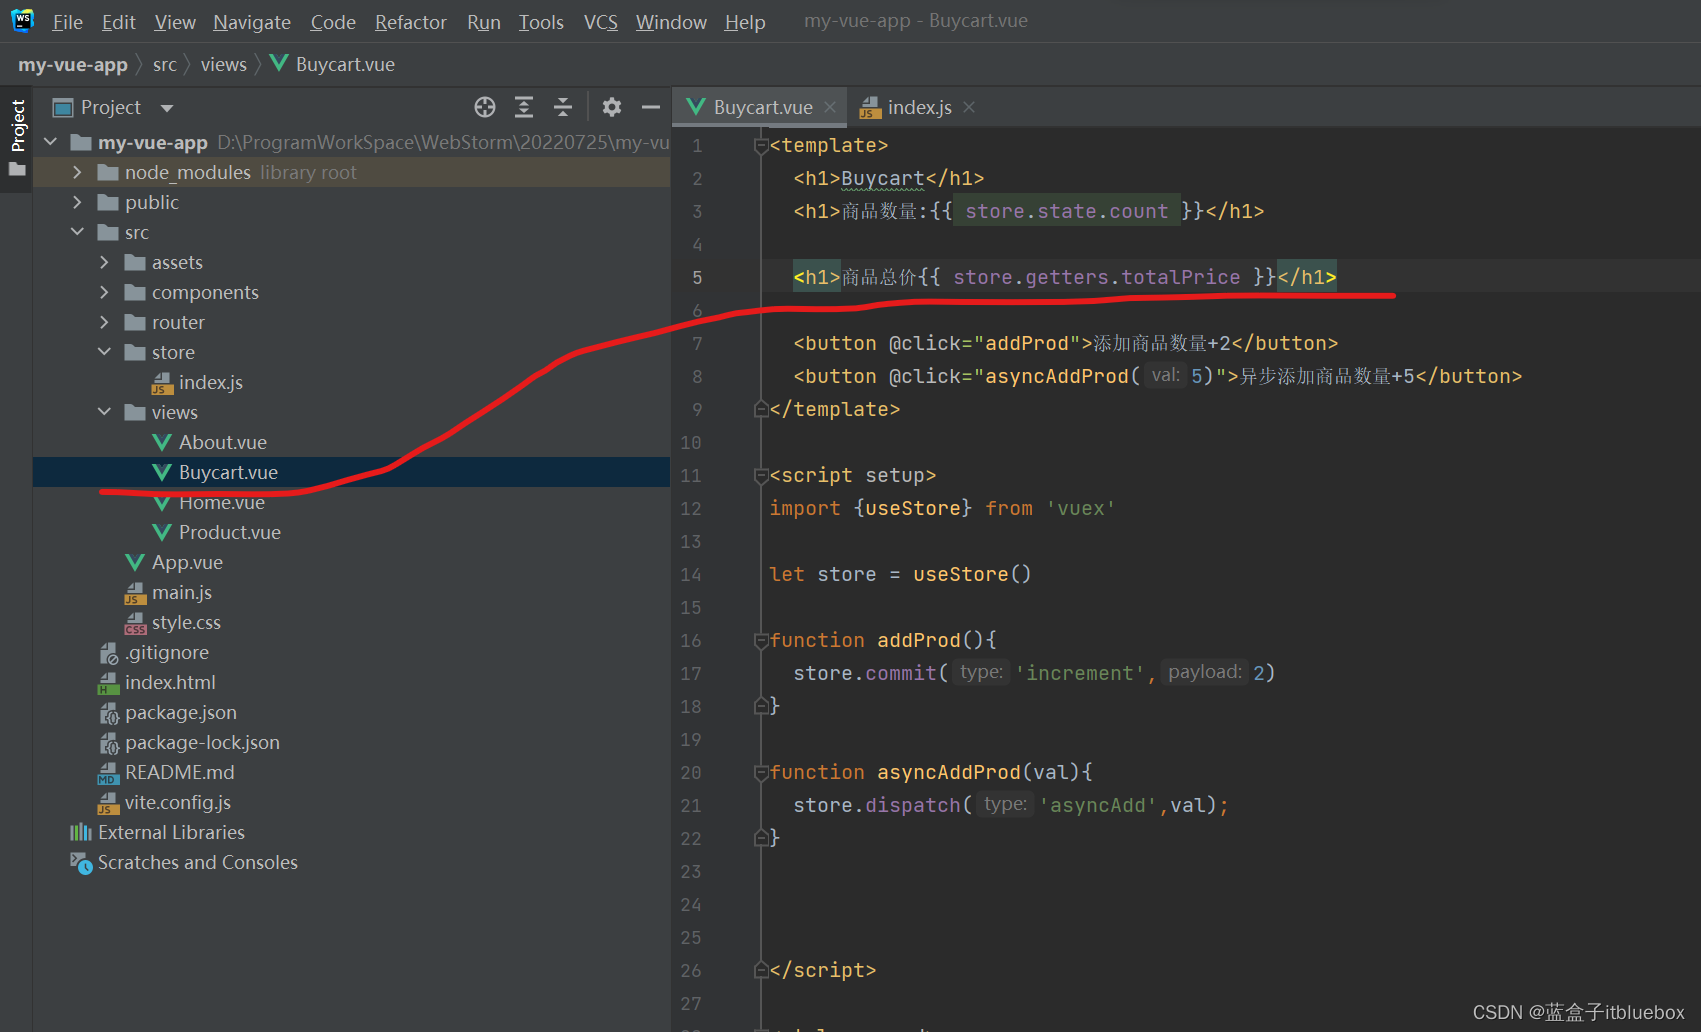The width and height of the screenshot is (1701, 1032).
Task: Click my-vue-app breadcrumb in navigation bar
Action: 73,65
